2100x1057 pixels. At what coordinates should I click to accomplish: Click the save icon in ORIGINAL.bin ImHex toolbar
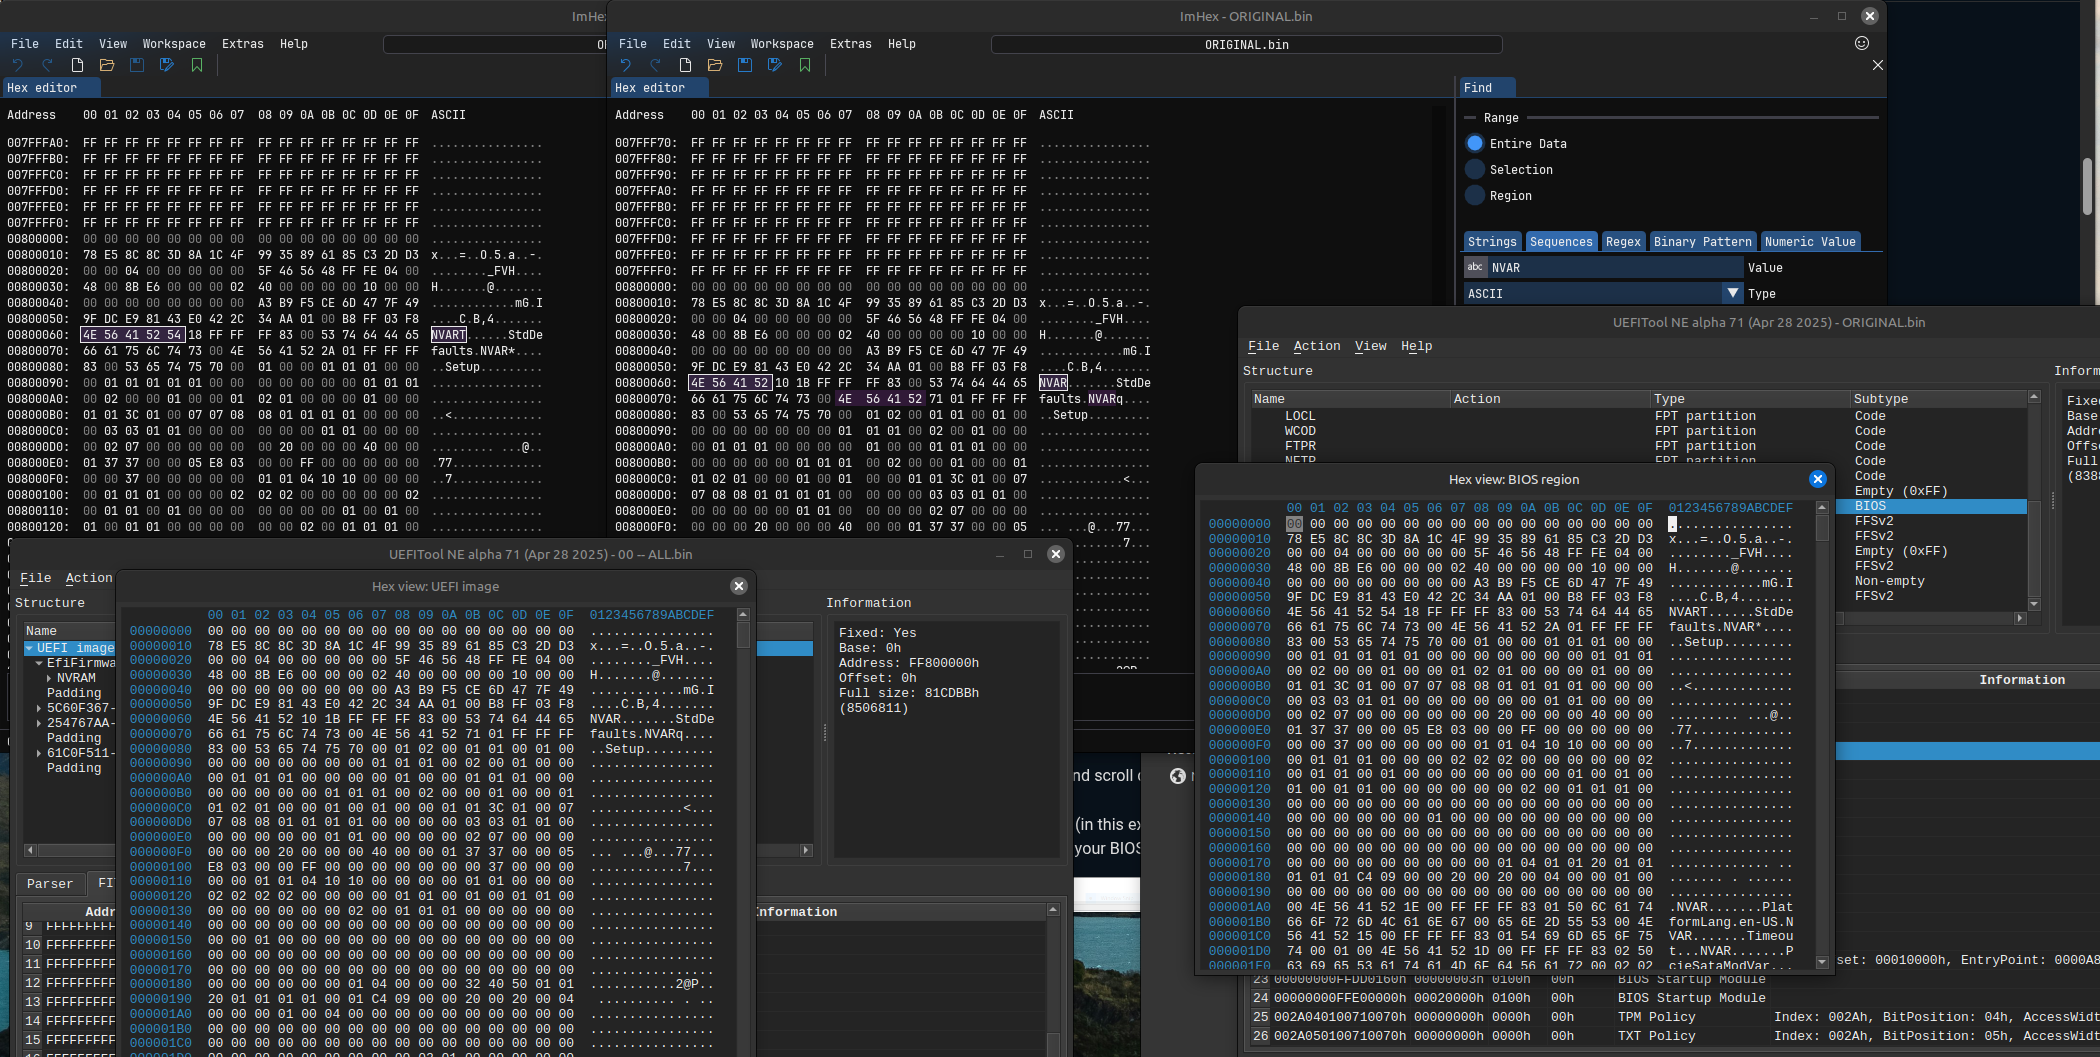[x=745, y=65]
